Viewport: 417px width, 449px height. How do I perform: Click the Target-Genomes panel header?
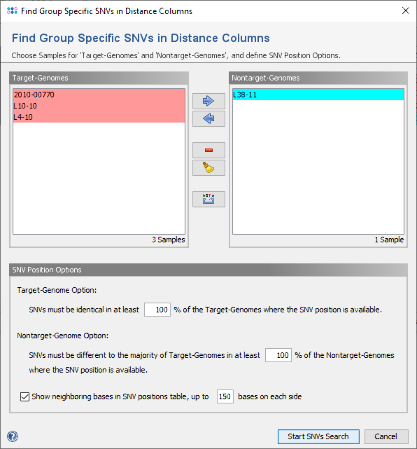[99, 78]
